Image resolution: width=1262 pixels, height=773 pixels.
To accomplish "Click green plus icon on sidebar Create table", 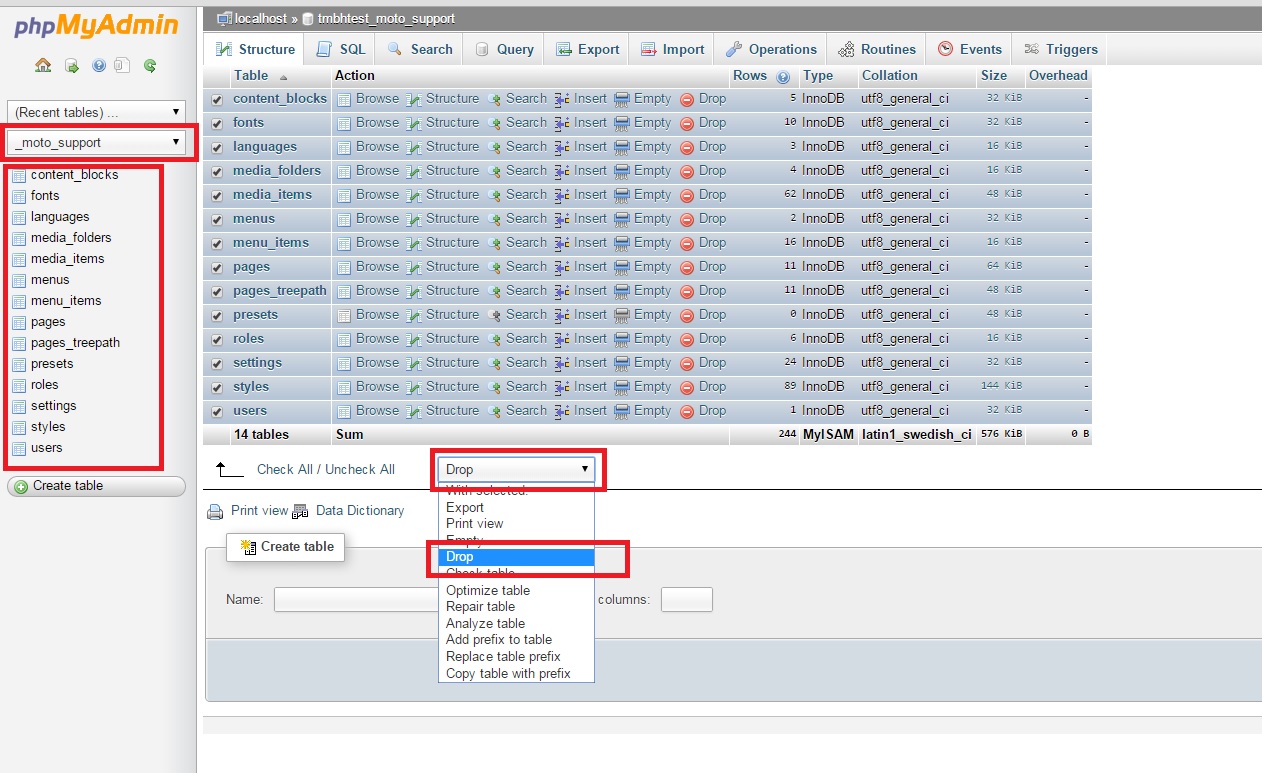I will [x=21, y=486].
